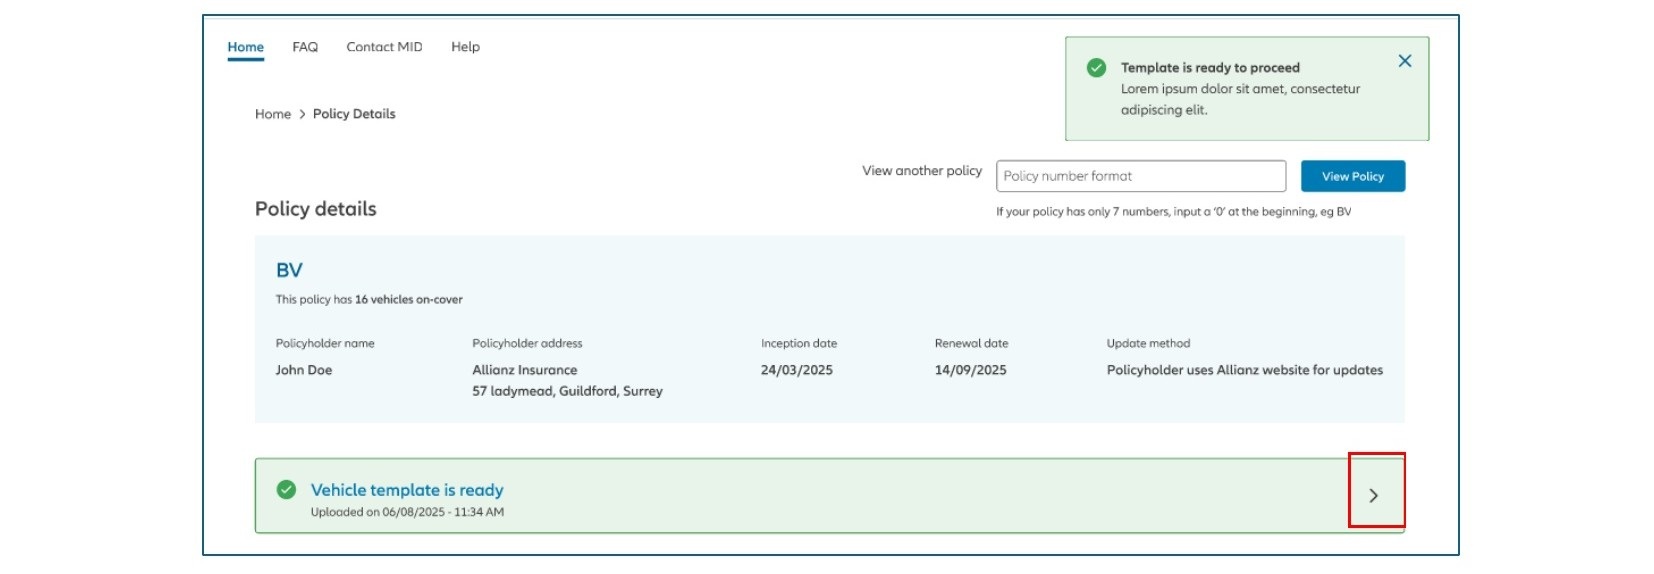This screenshot has width=1654, height=574.
Task: Click the Policy details page heading
Action: coord(316,209)
